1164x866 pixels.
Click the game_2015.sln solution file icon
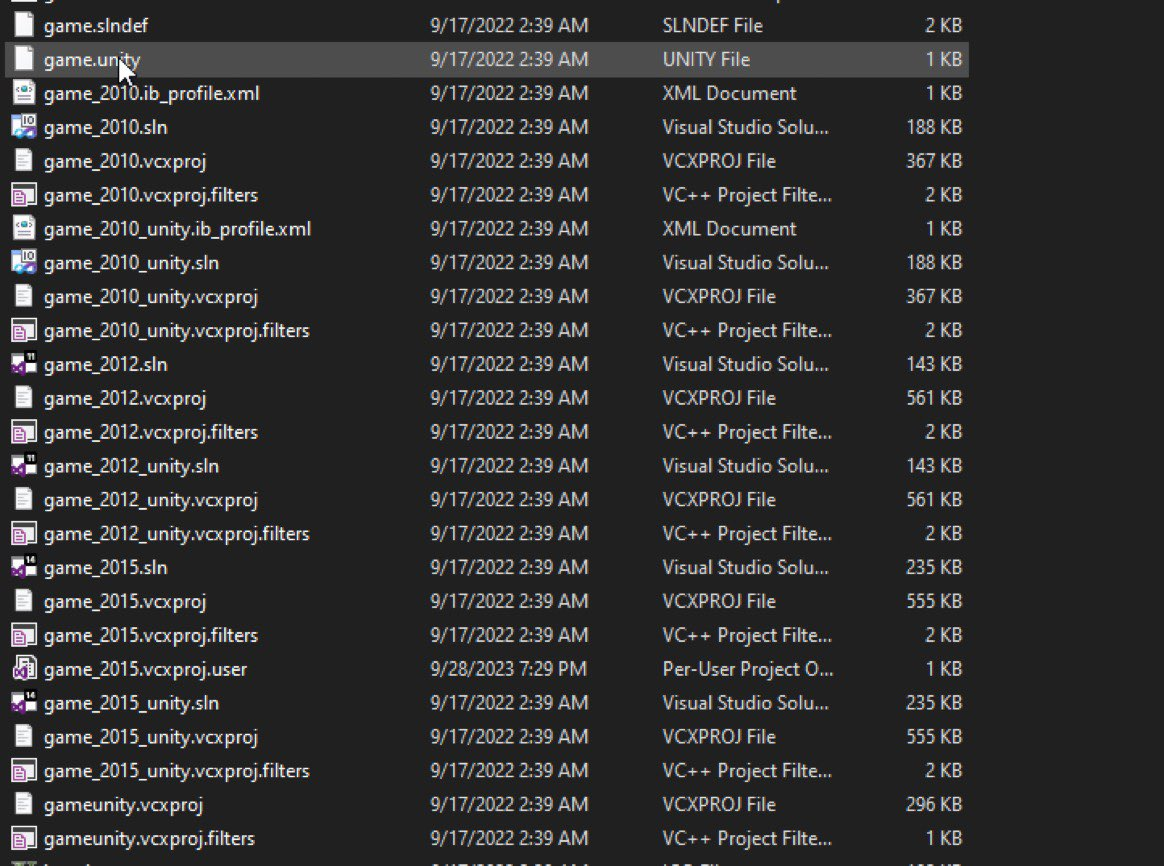click(24, 567)
